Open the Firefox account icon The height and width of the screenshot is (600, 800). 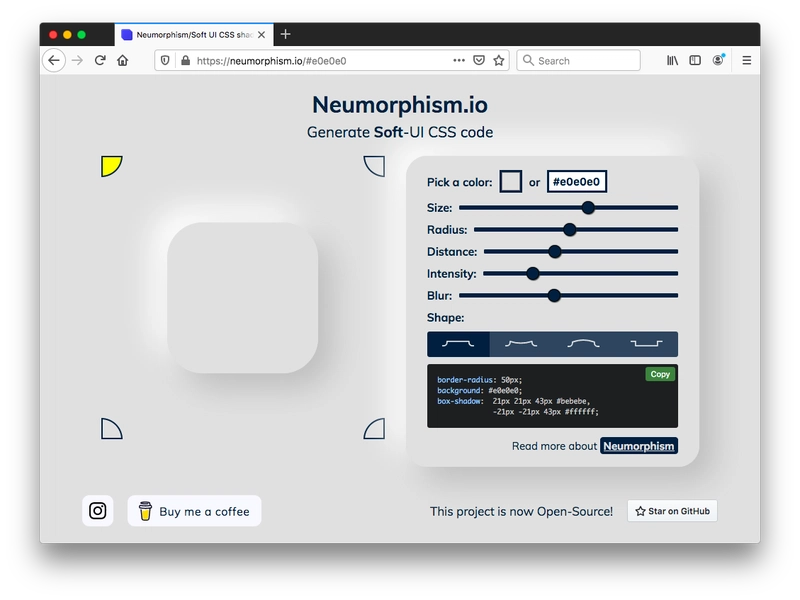click(x=718, y=60)
